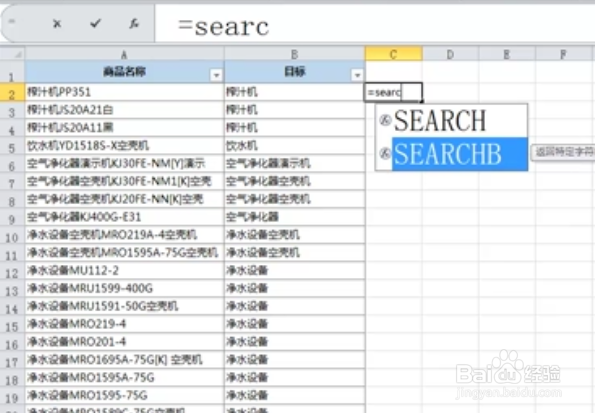
Task: Select cell 净水设备MRU1599-400G
Action: [124, 288]
